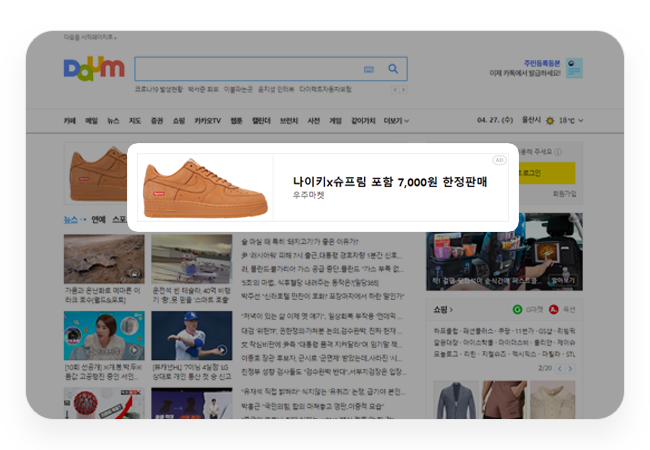Show previous trending keywords with left arrow
Image resolution: width=650 pixels, height=450 pixels.
click(x=395, y=90)
